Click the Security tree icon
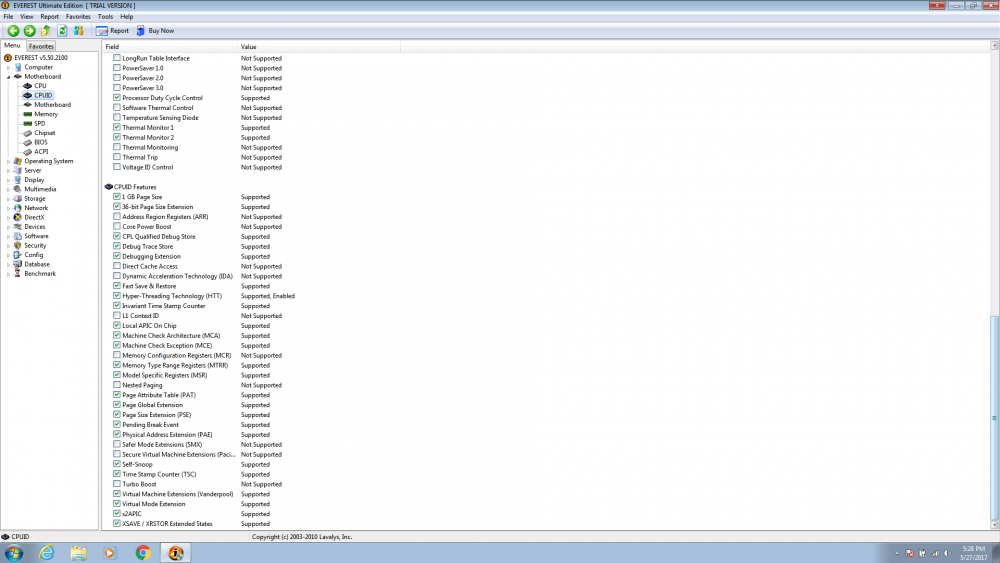Screen dimensions: 1000x563 click(x=18, y=245)
